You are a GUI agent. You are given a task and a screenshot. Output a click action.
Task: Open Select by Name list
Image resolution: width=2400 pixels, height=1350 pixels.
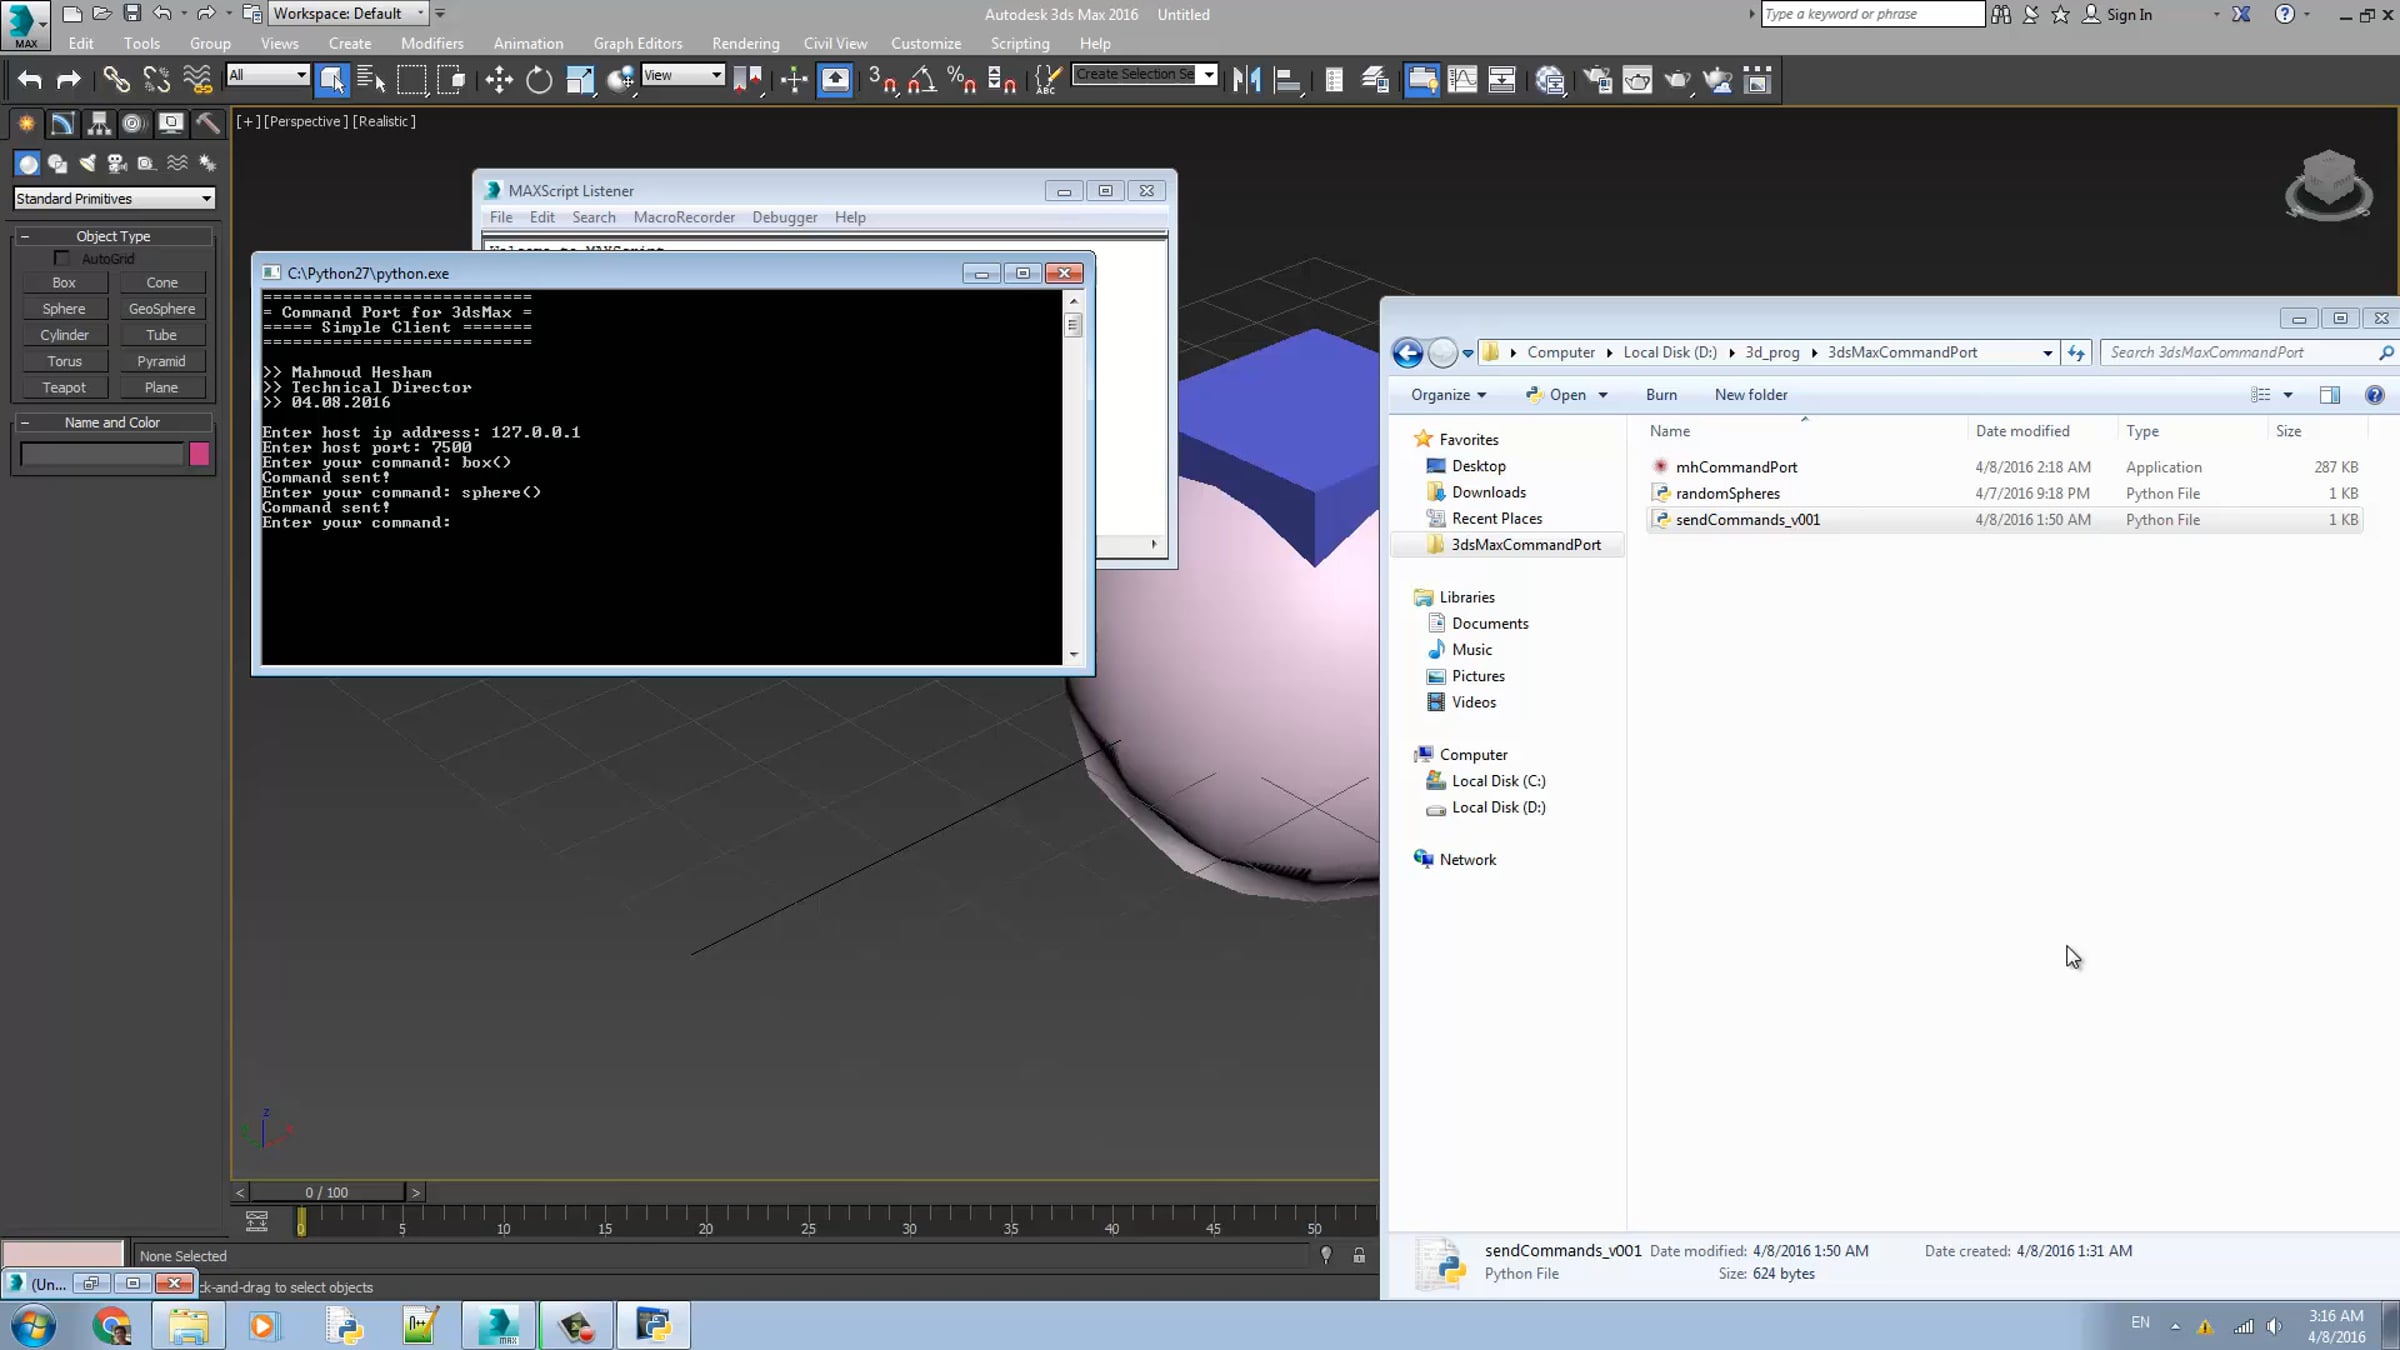pyautogui.click(x=371, y=80)
